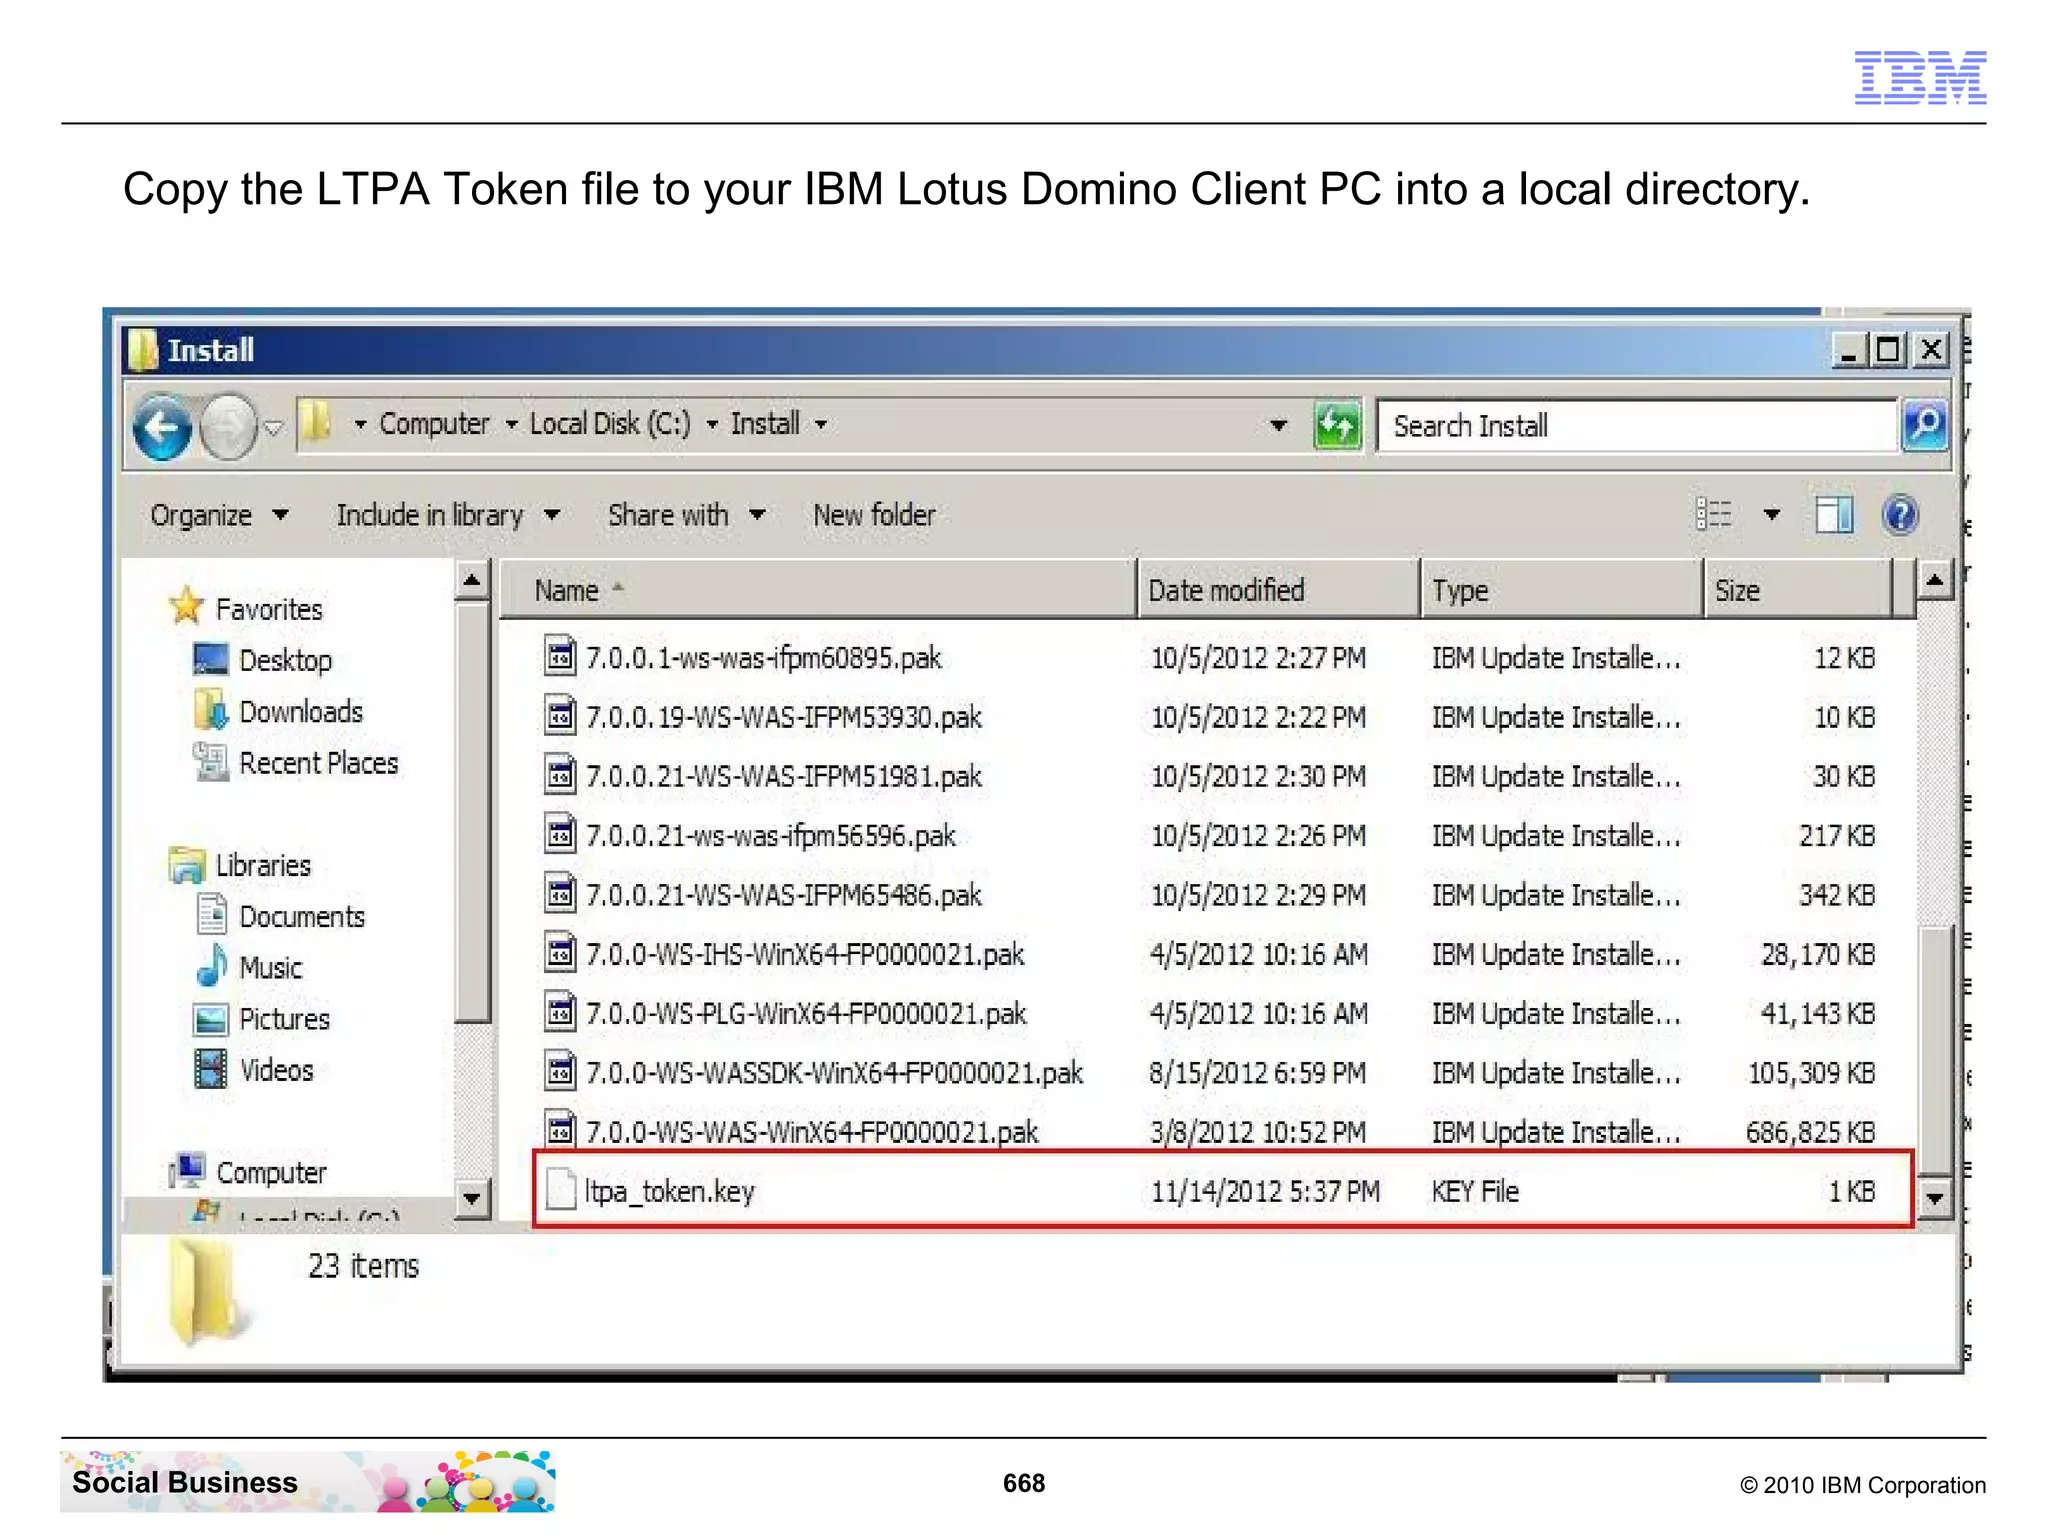Click the Desktop icon in Favorites
This screenshot has width=2048, height=1536.
click(x=211, y=659)
